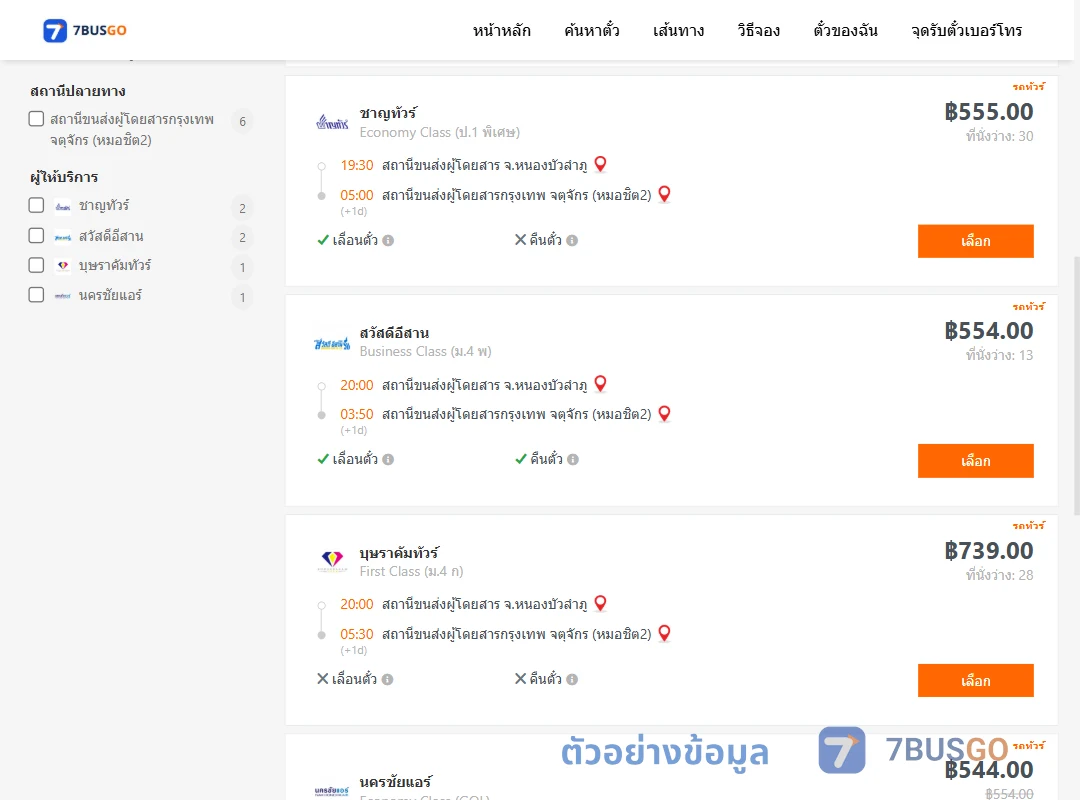Viewport: 1080px width, 800px height.
Task: Enable the บุษราคัมทัวร์ operator filter
Action: (x=37, y=265)
